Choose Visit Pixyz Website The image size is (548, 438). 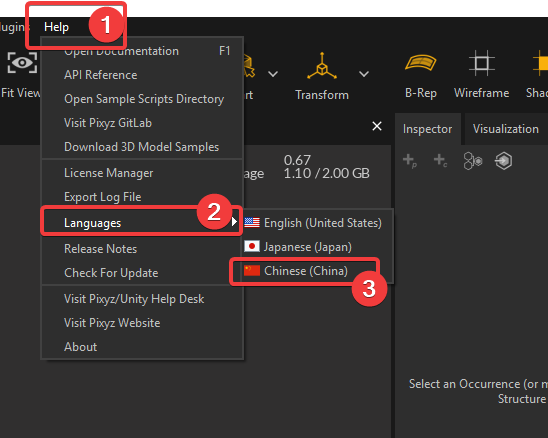tap(142, 323)
